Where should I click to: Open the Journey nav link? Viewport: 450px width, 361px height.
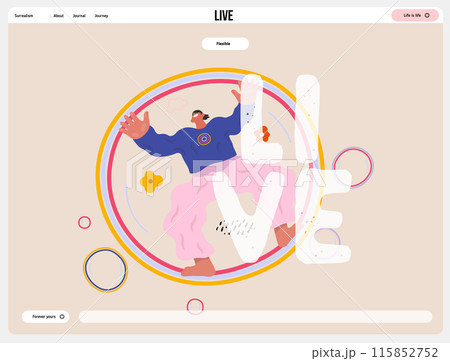tap(101, 16)
